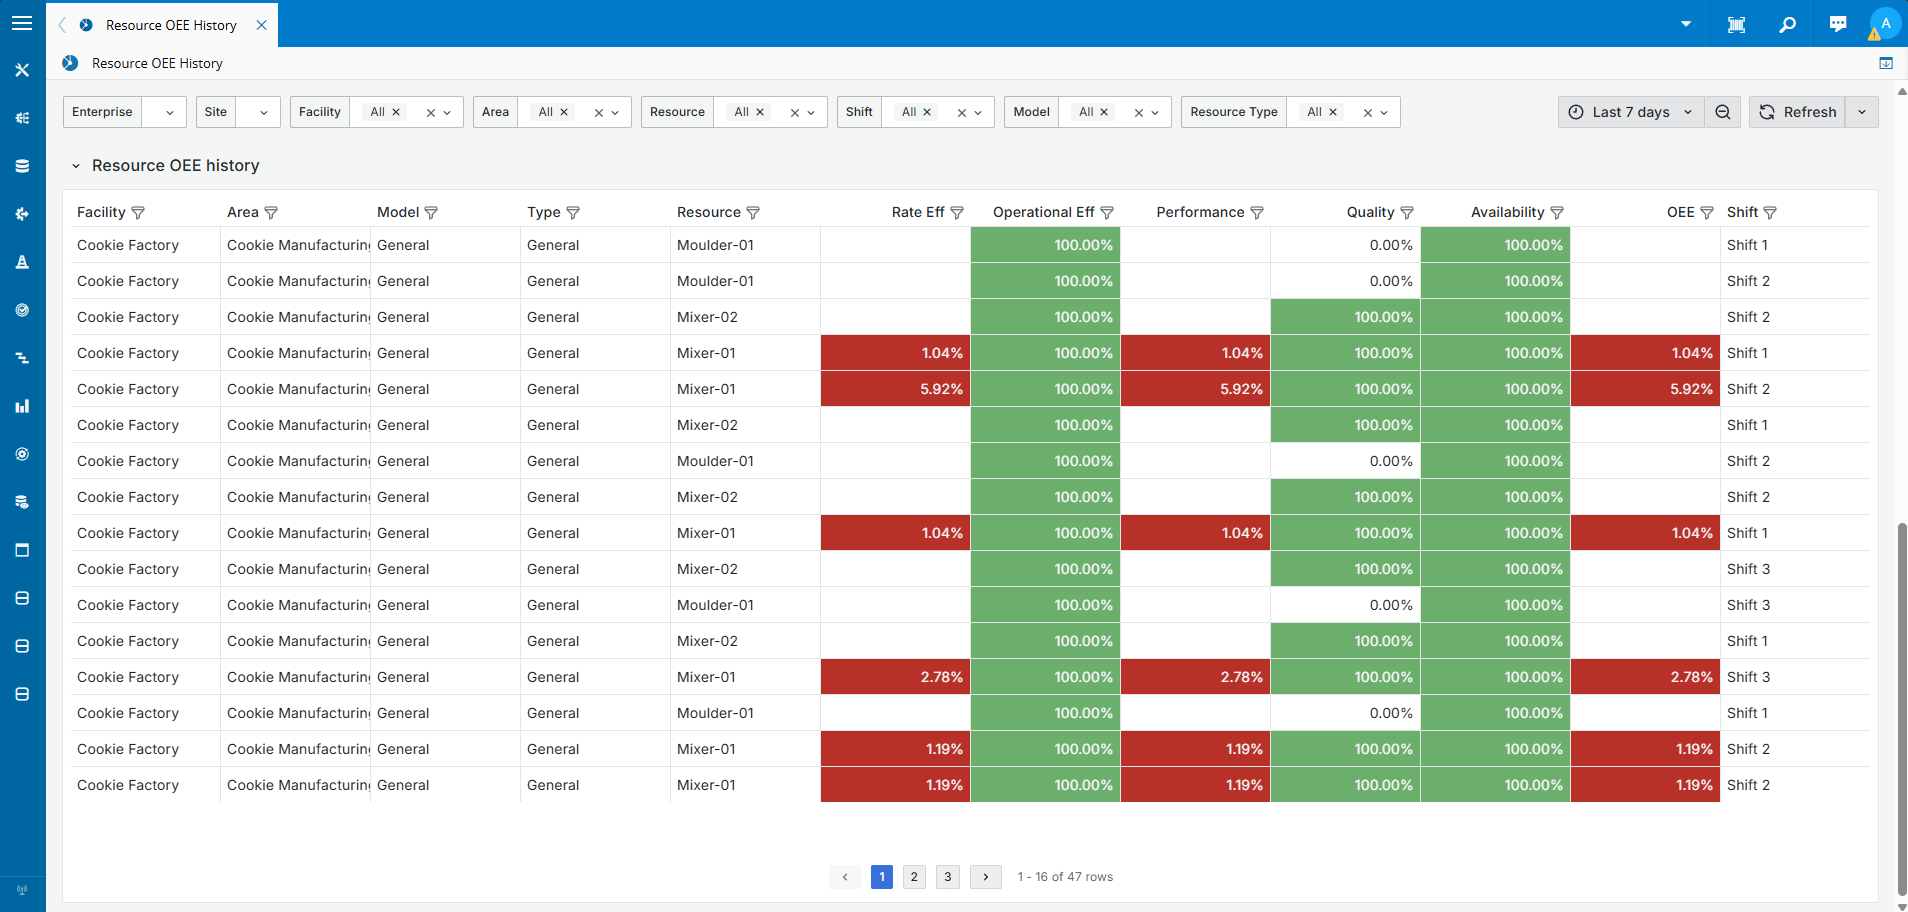Go to page 2 of results
Screen dimensions: 1908x912
(x=914, y=877)
